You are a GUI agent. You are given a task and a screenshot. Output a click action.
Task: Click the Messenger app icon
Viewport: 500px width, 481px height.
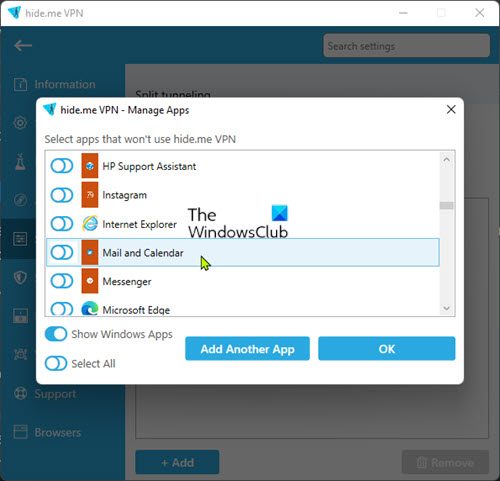90,281
